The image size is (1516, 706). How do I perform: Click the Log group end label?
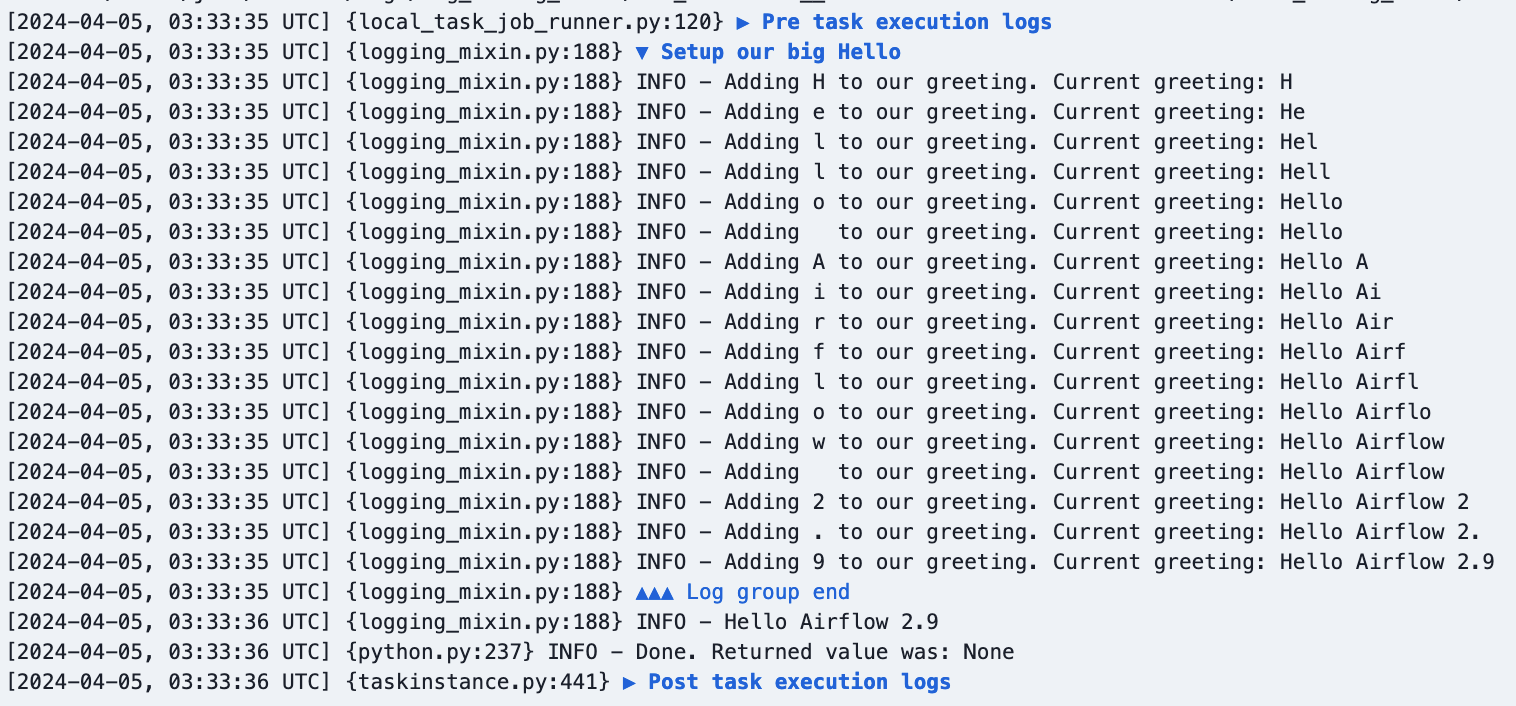pos(767,592)
